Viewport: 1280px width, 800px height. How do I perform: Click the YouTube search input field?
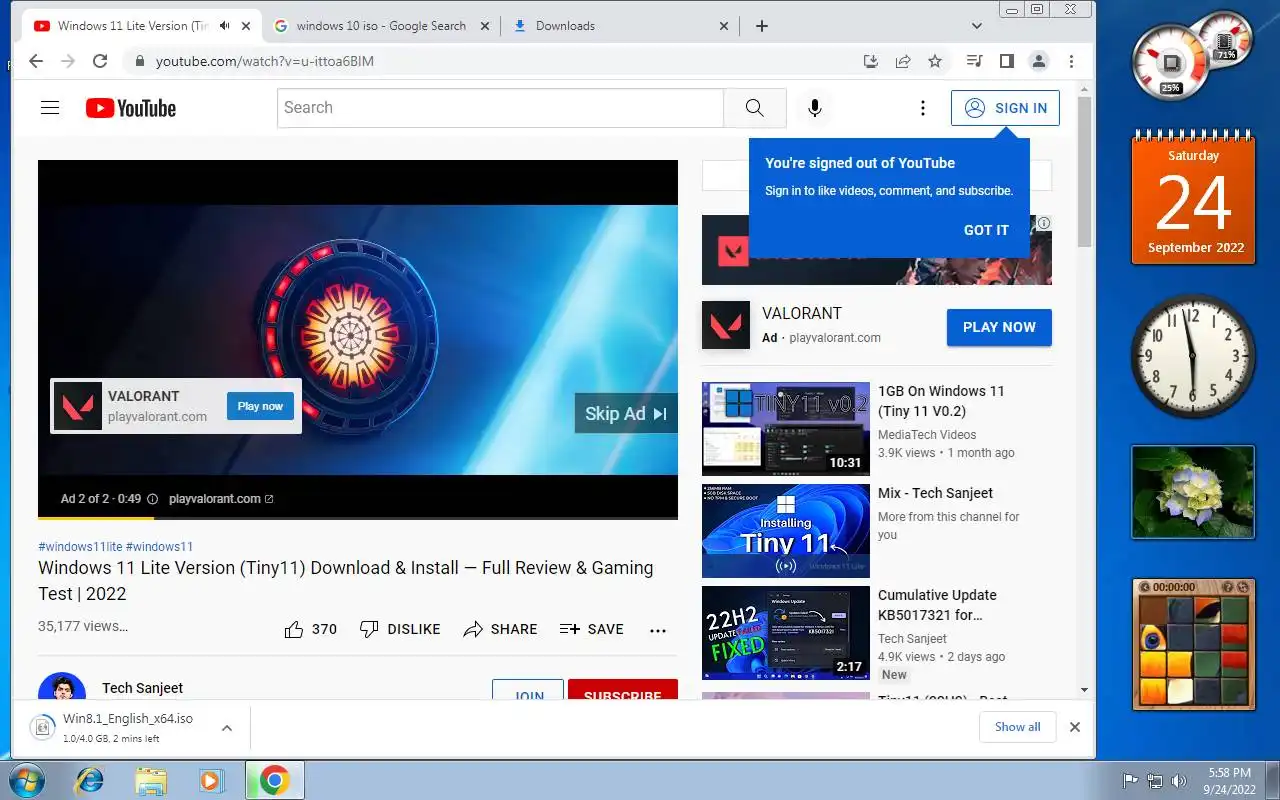click(x=500, y=108)
